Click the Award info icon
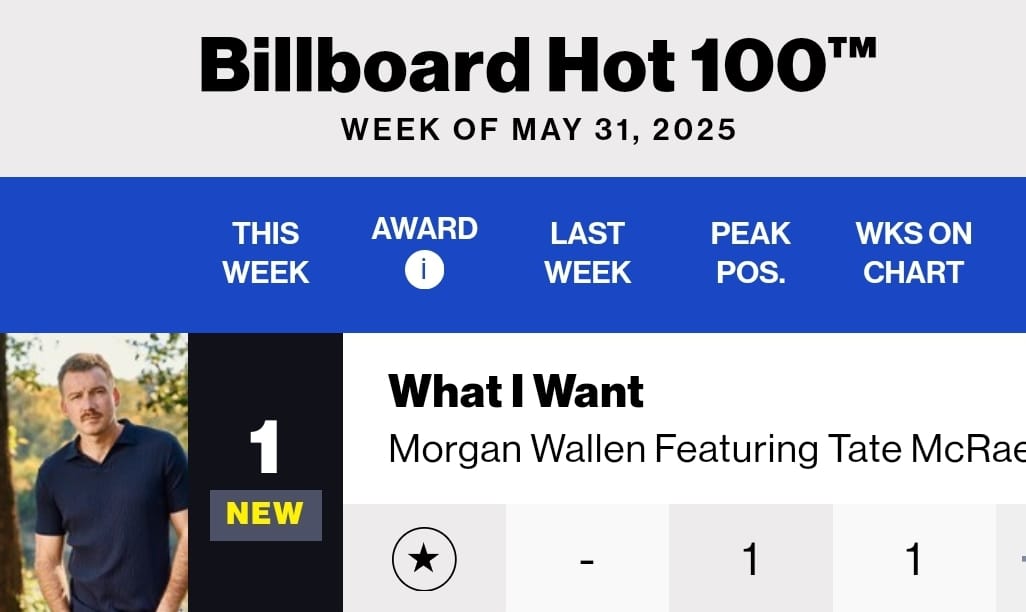The image size is (1026, 612). point(424,270)
